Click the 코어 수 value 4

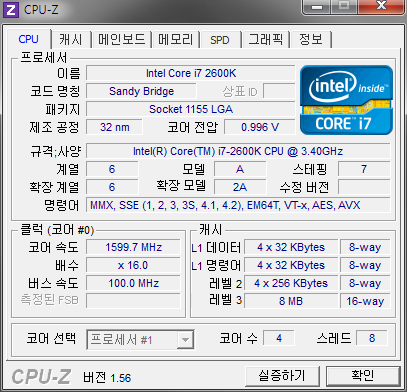[279, 338]
